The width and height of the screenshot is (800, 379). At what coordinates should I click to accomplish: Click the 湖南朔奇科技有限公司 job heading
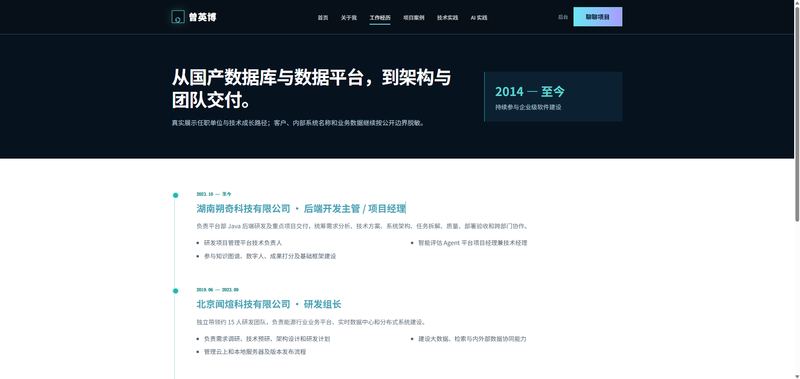click(301, 209)
